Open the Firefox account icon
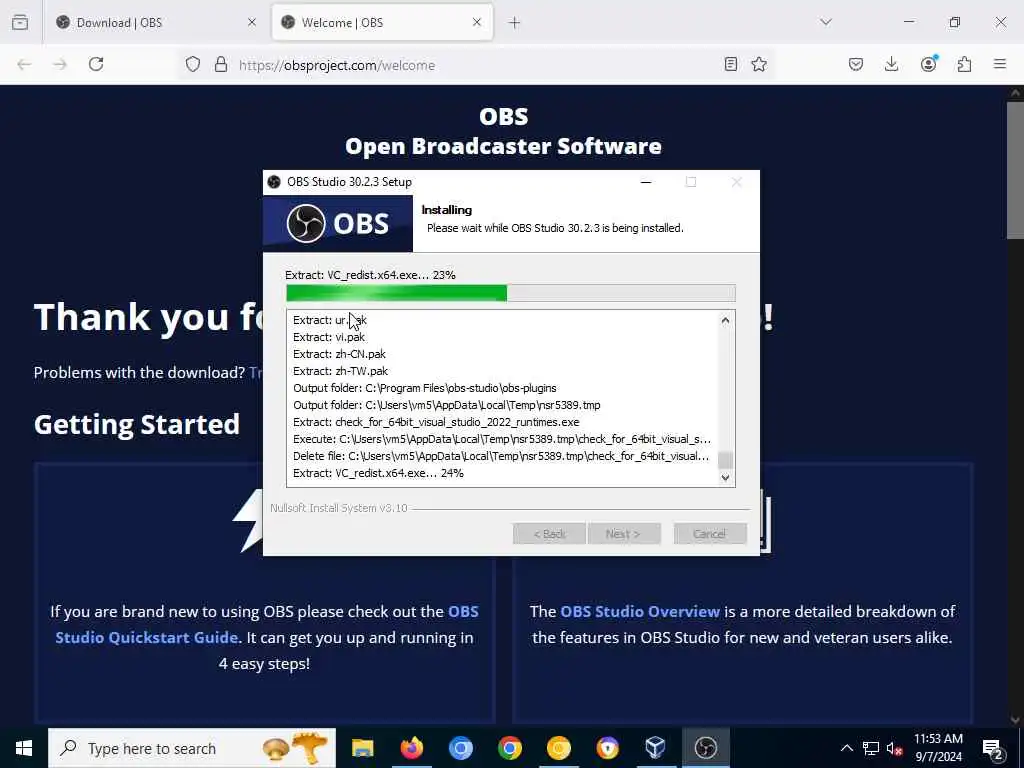Image resolution: width=1024 pixels, height=768 pixels. tap(928, 64)
